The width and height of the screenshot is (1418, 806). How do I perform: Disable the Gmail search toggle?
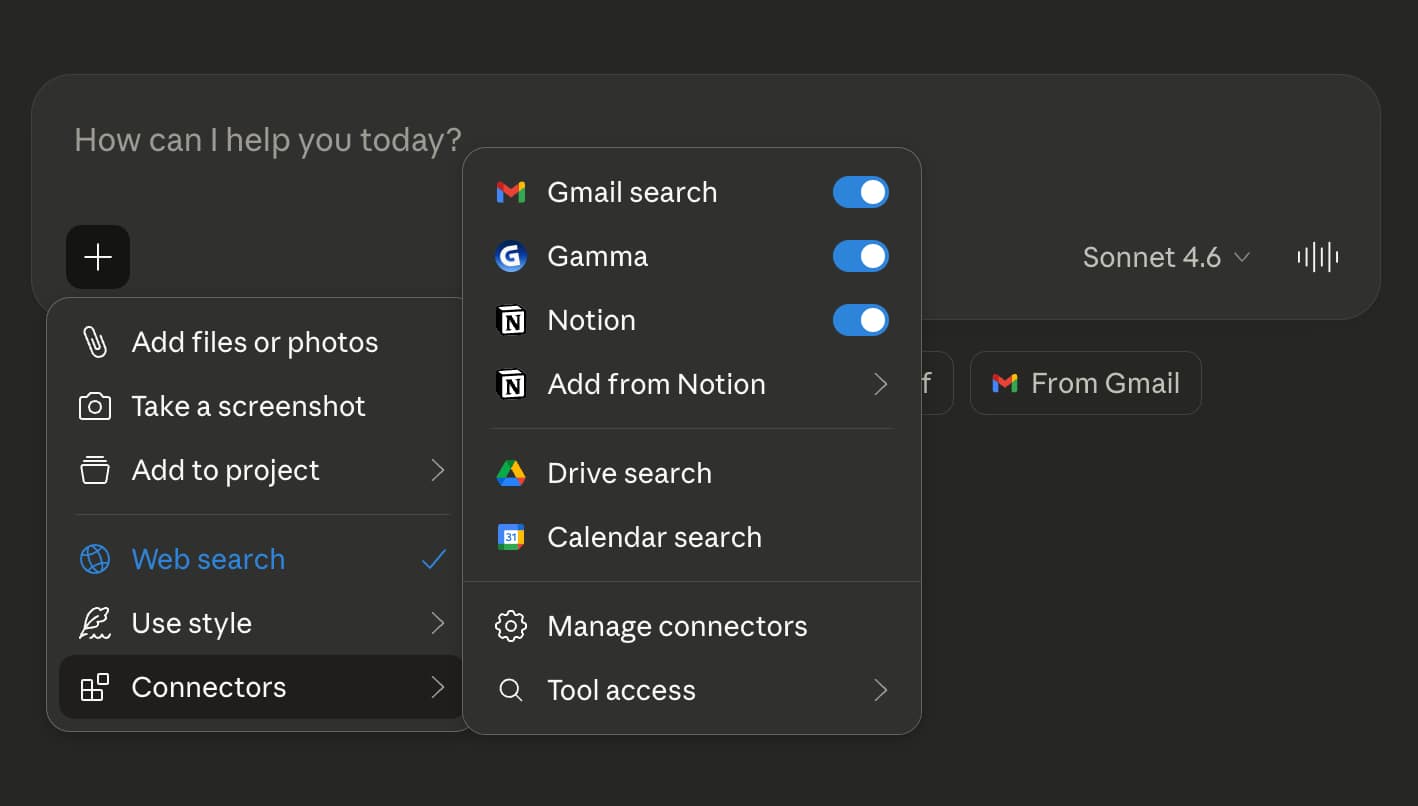860,192
